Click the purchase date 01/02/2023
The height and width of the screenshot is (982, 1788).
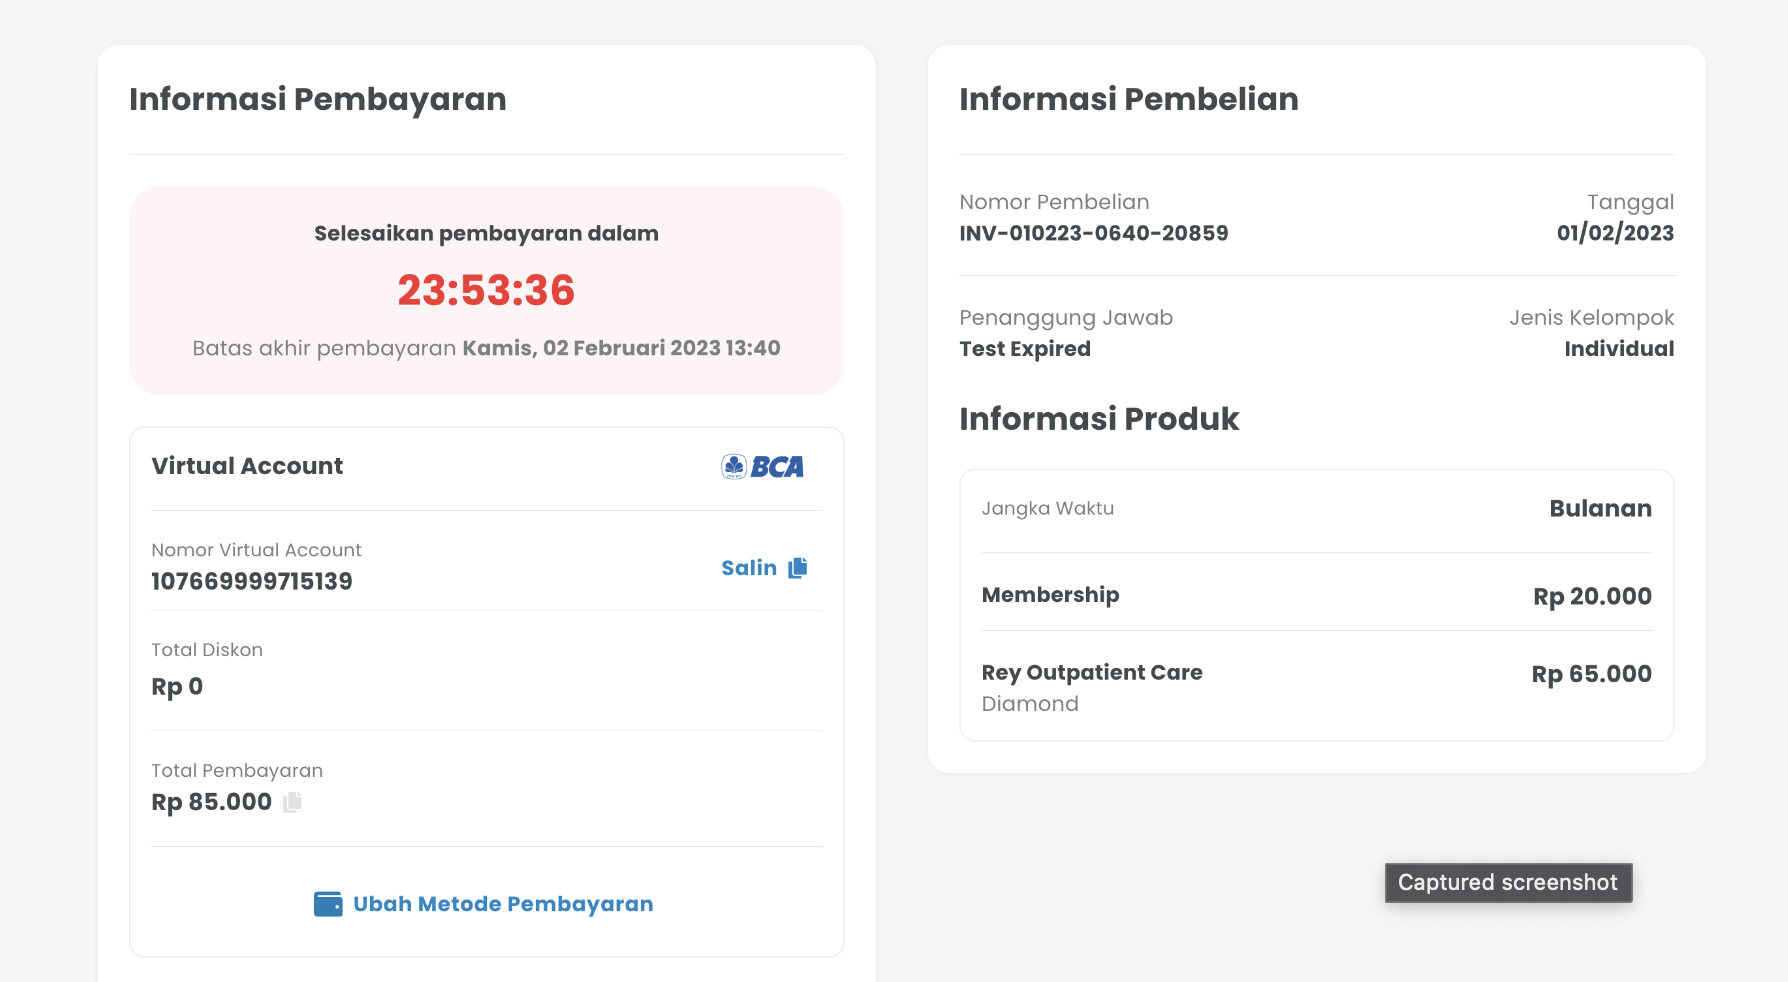tap(1615, 233)
